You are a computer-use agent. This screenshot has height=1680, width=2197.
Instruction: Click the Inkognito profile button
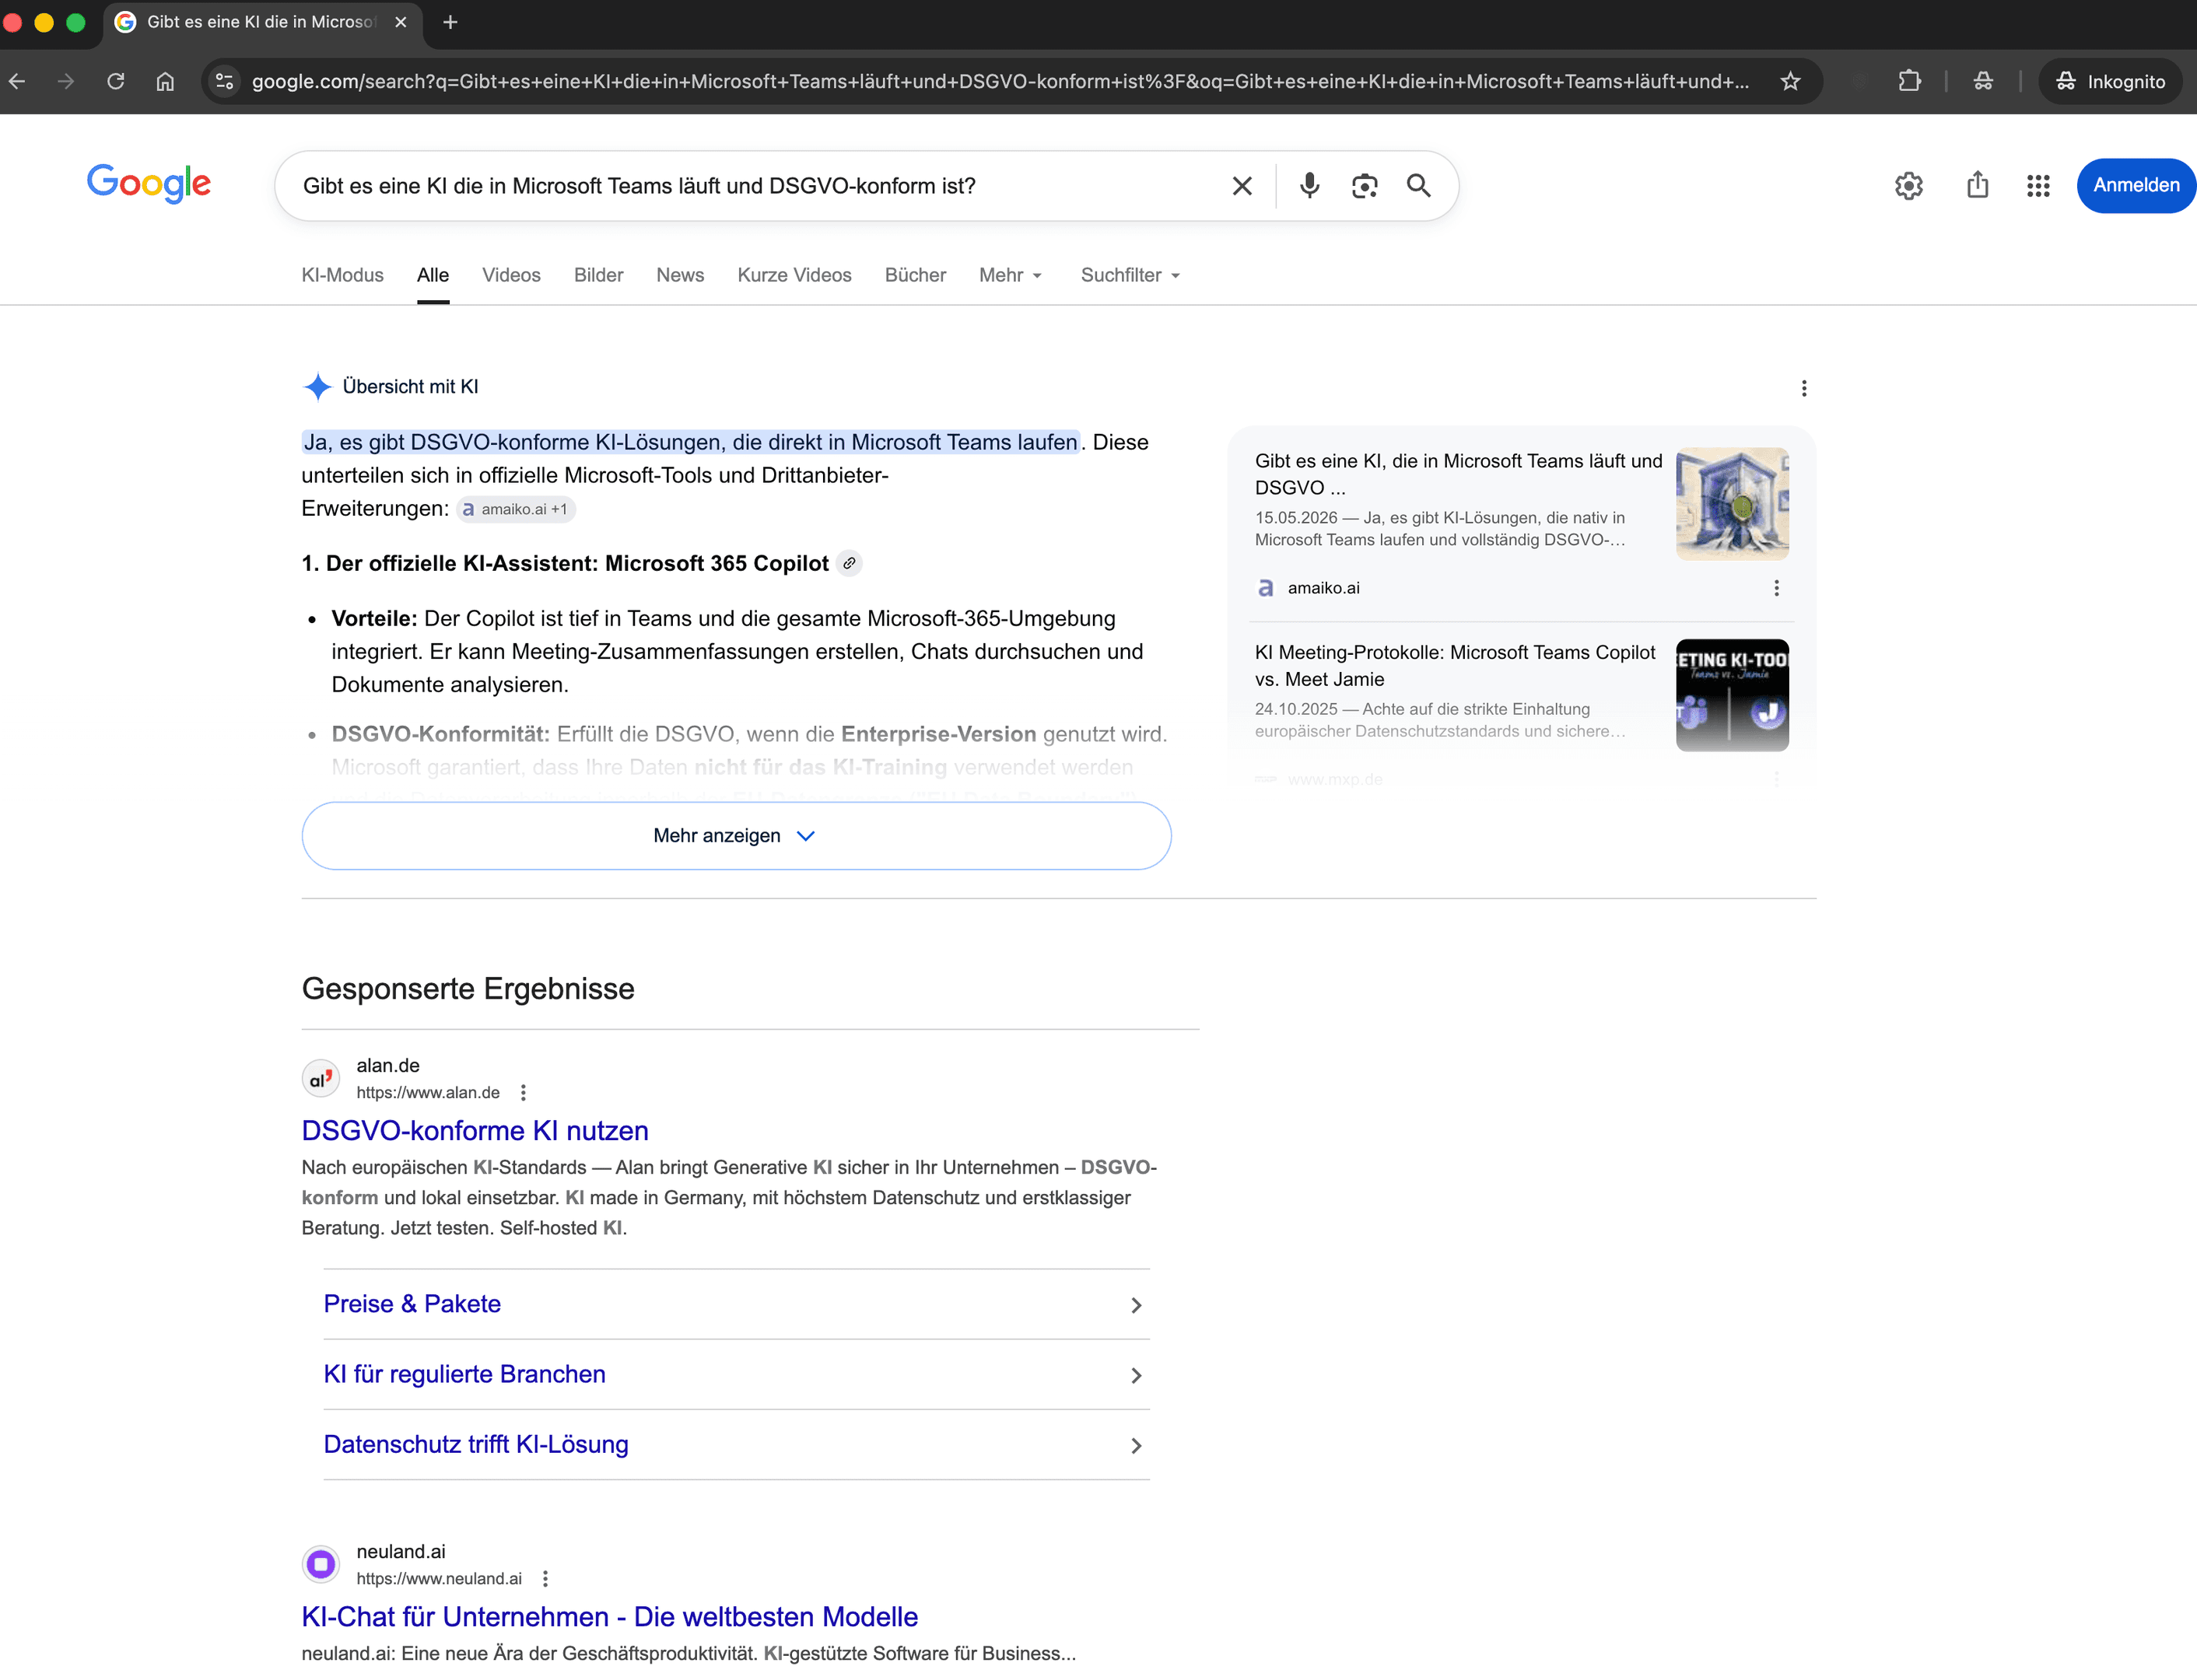[x=2110, y=81]
